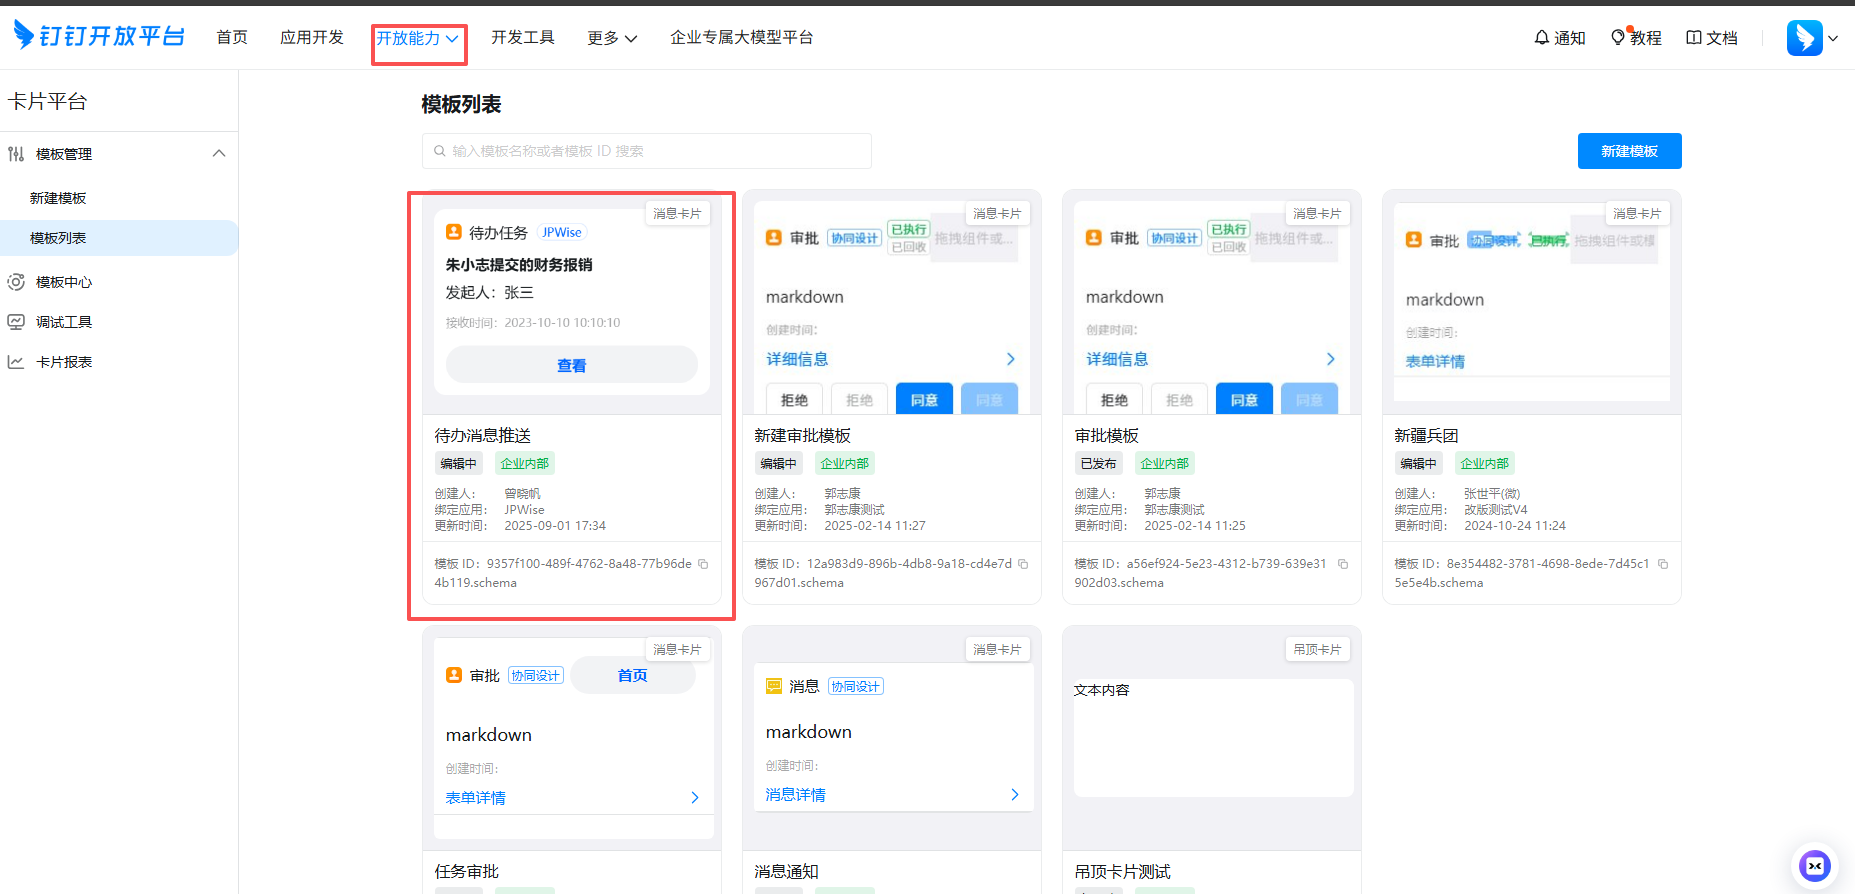The height and width of the screenshot is (894, 1855).
Task: Go to 首页 in top navigation
Action: 232,37
